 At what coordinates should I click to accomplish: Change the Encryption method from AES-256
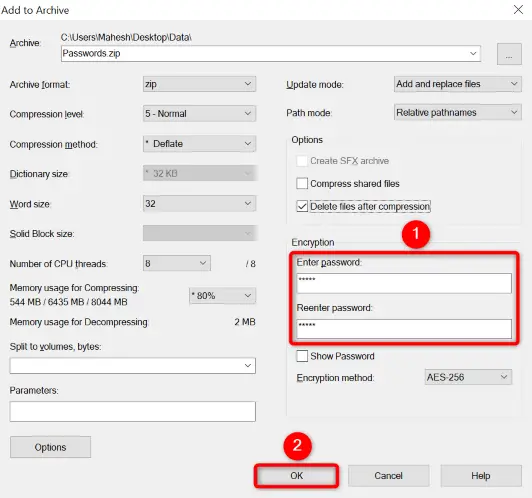pyautogui.click(x=468, y=377)
